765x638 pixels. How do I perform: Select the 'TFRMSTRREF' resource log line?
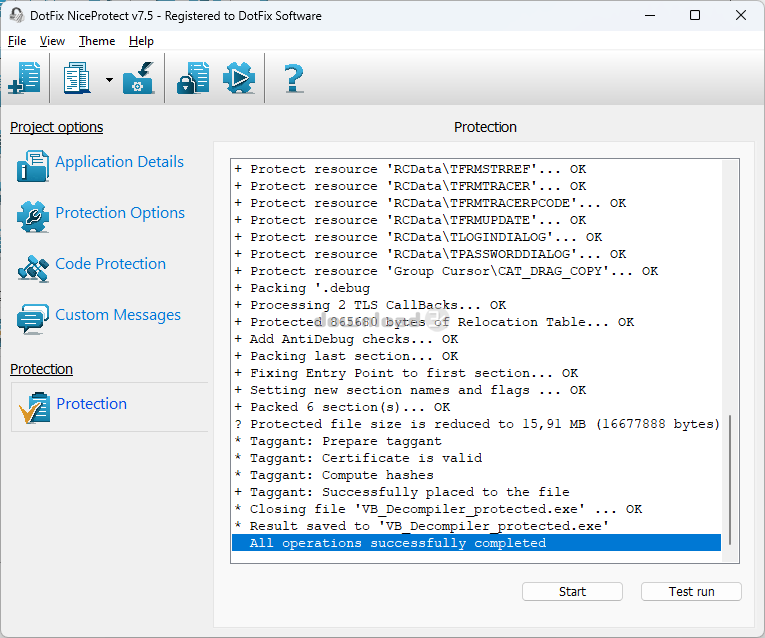click(x=476, y=169)
